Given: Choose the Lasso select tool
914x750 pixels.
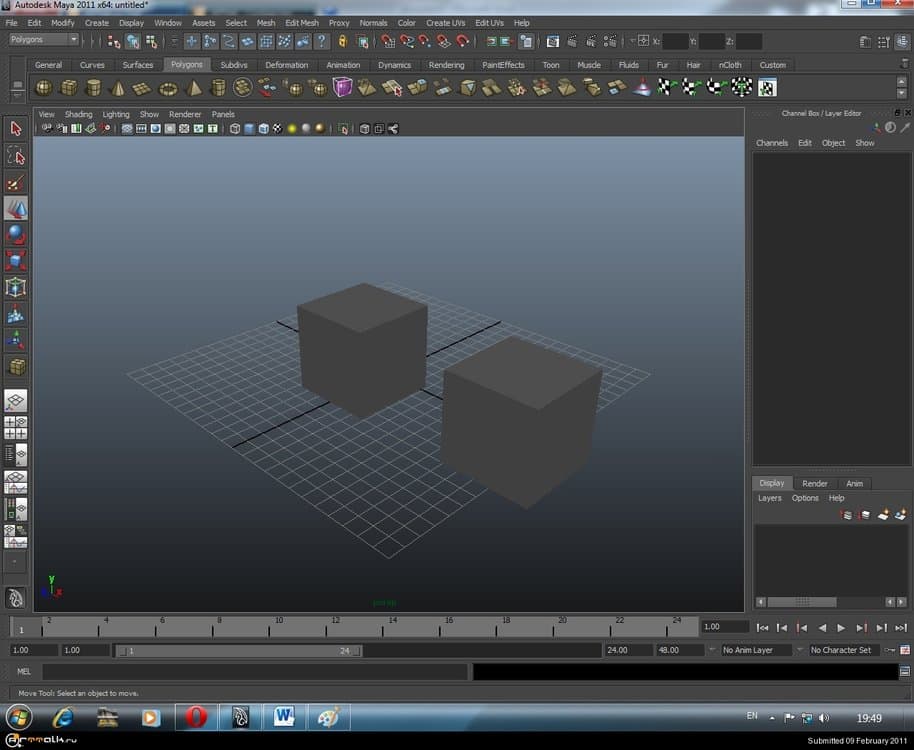Looking at the screenshot, I should point(16,156).
